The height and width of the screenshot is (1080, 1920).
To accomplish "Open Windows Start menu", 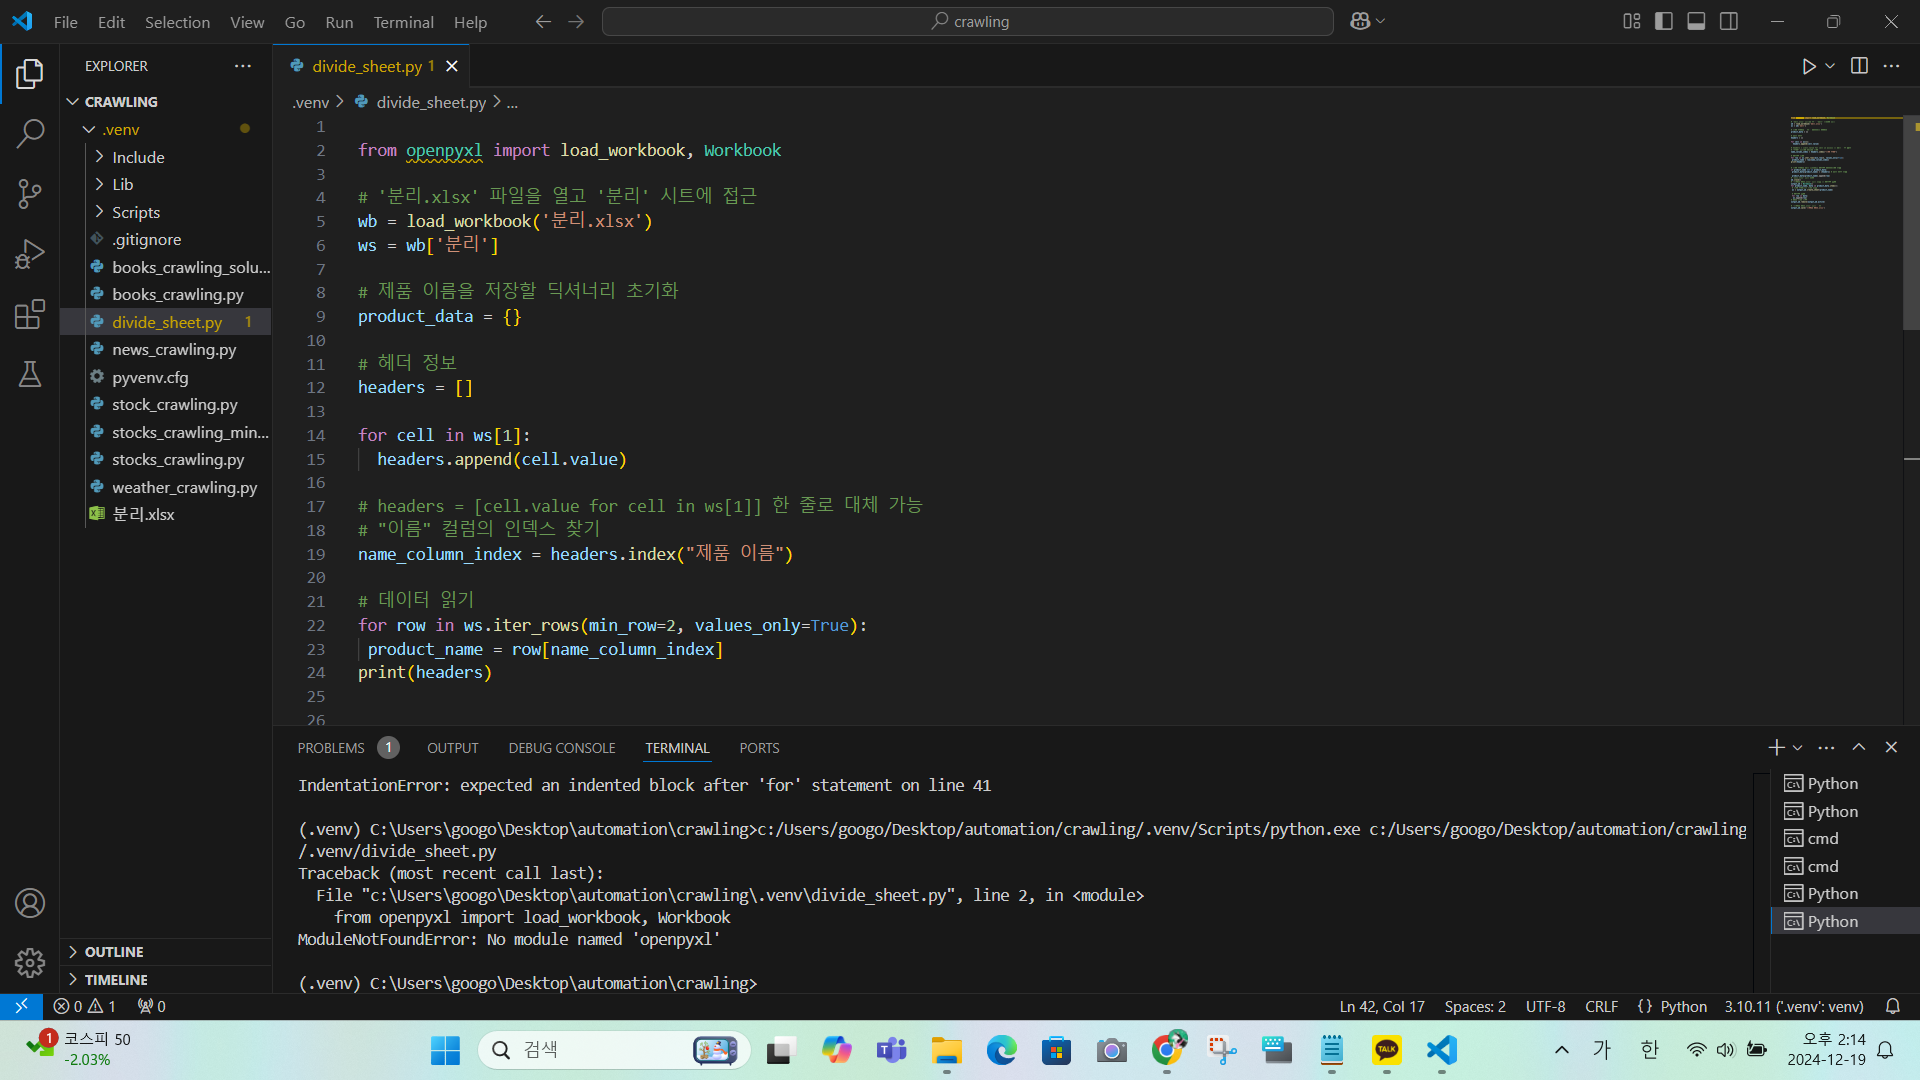I will (x=445, y=1050).
